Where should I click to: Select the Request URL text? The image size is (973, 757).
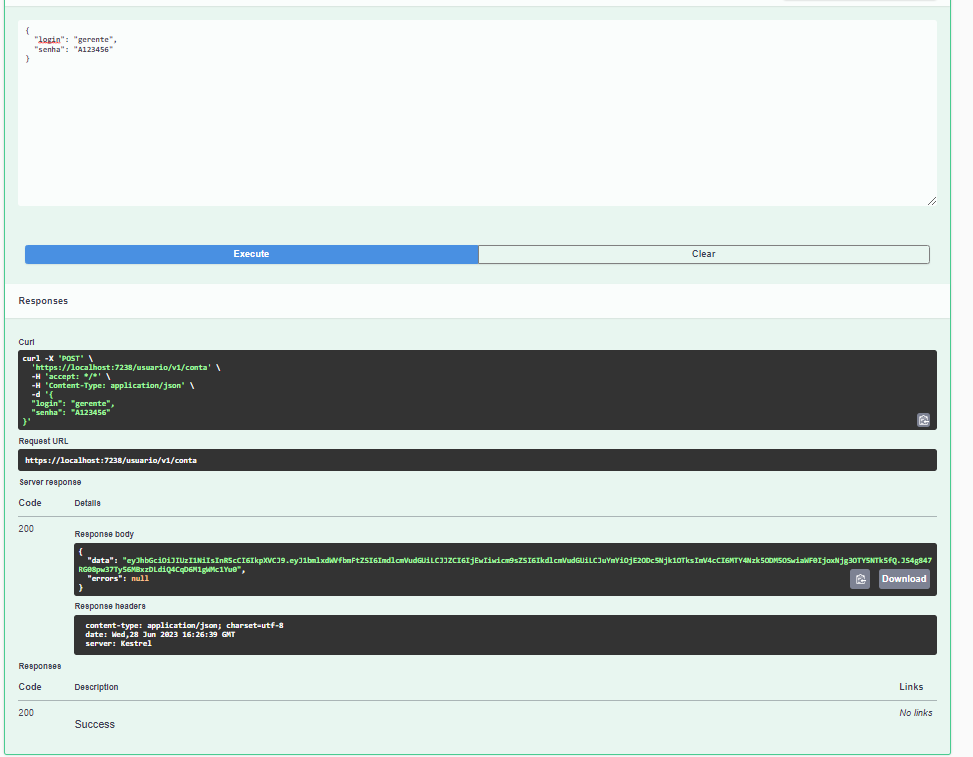(109, 460)
